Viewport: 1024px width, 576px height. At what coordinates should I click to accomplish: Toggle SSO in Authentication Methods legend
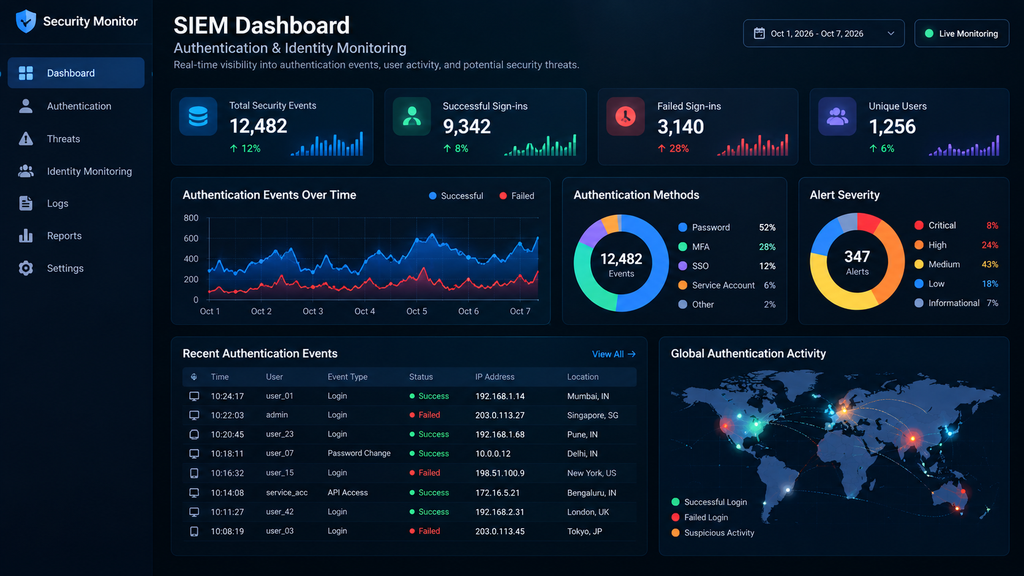click(x=694, y=266)
